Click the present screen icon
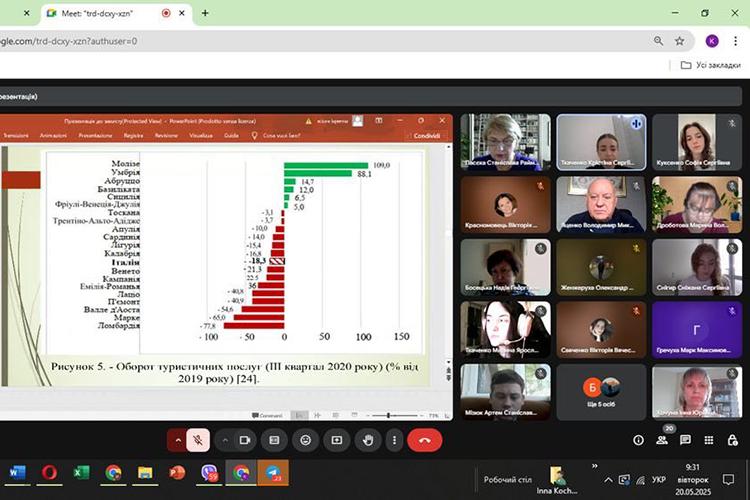The image size is (750, 500). click(x=337, y=439)
